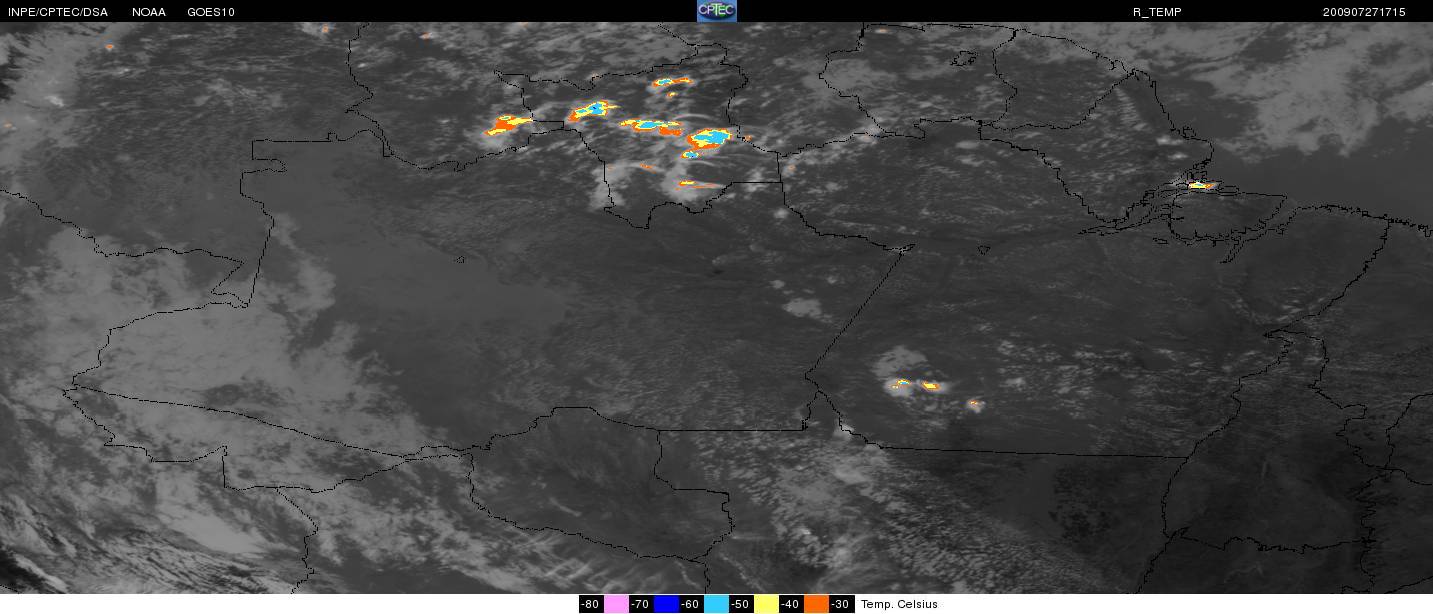The height and width of the screenshot is (614, 1433).
Task: Click the -40 legend label
Action: point(791,604)
